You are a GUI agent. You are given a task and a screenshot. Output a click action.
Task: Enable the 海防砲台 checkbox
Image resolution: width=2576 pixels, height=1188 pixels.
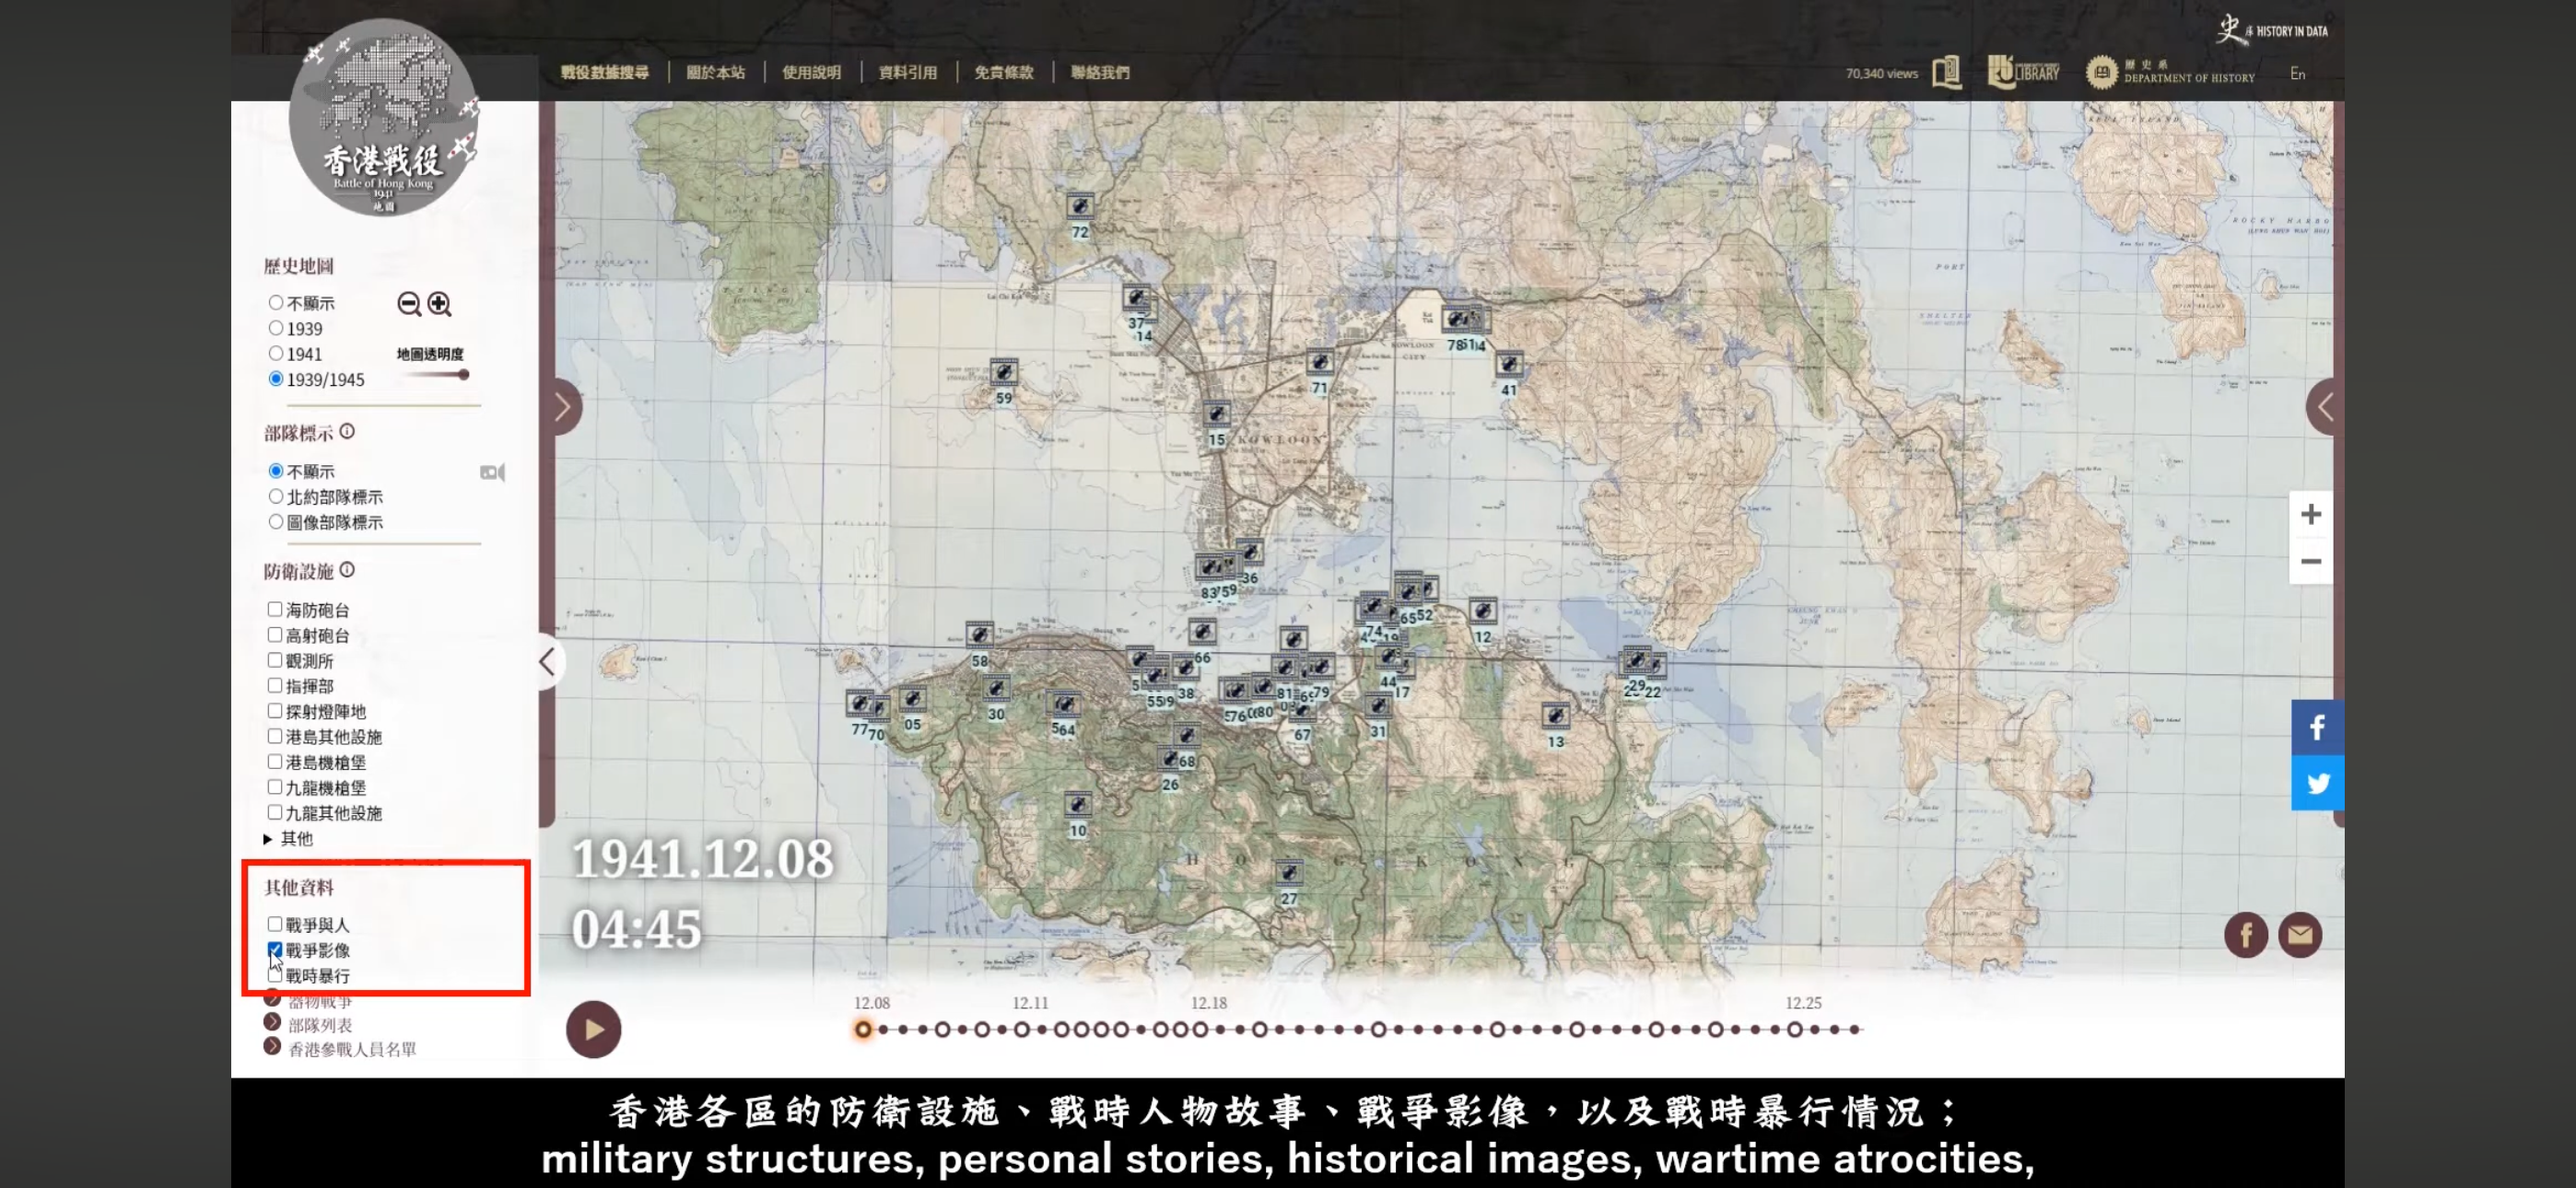275,609
